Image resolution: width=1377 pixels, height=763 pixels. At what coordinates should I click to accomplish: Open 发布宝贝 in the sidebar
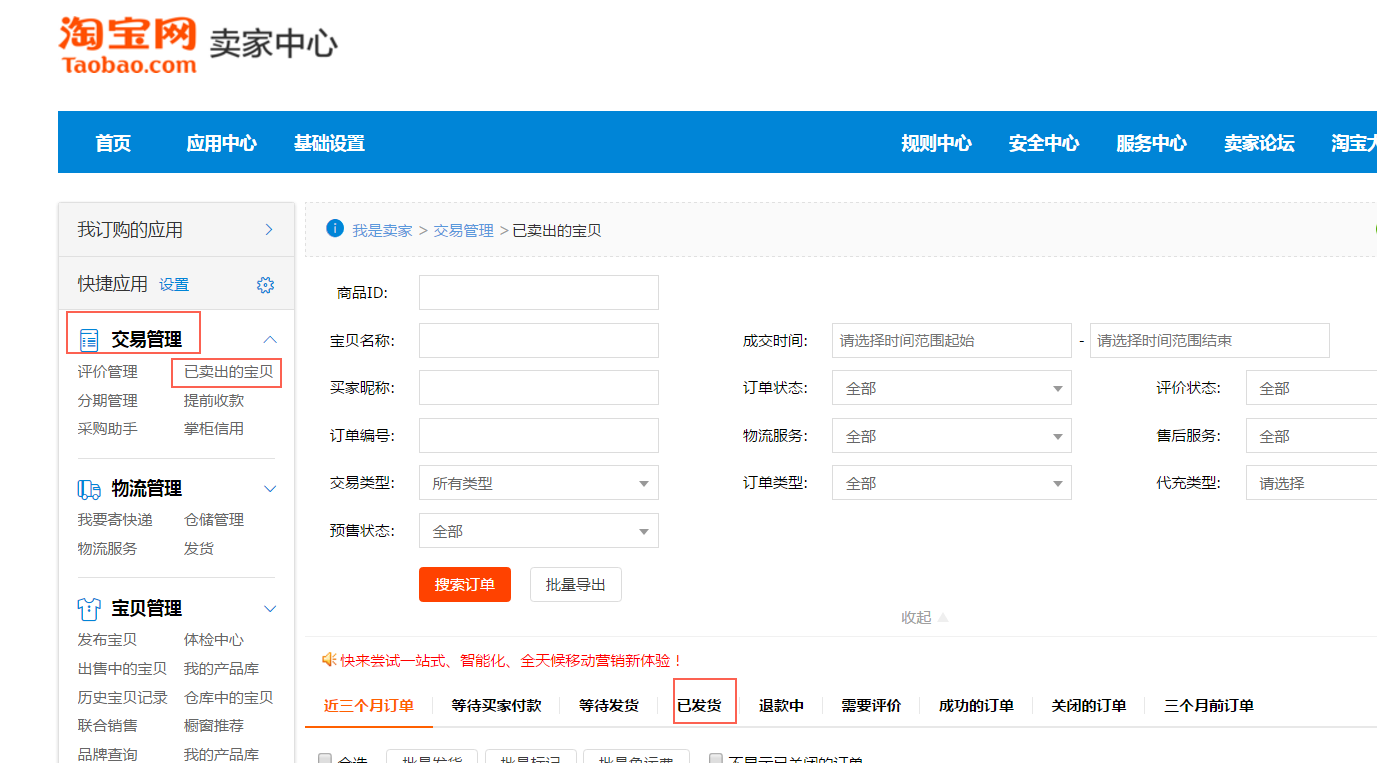[x=108, y=640]
